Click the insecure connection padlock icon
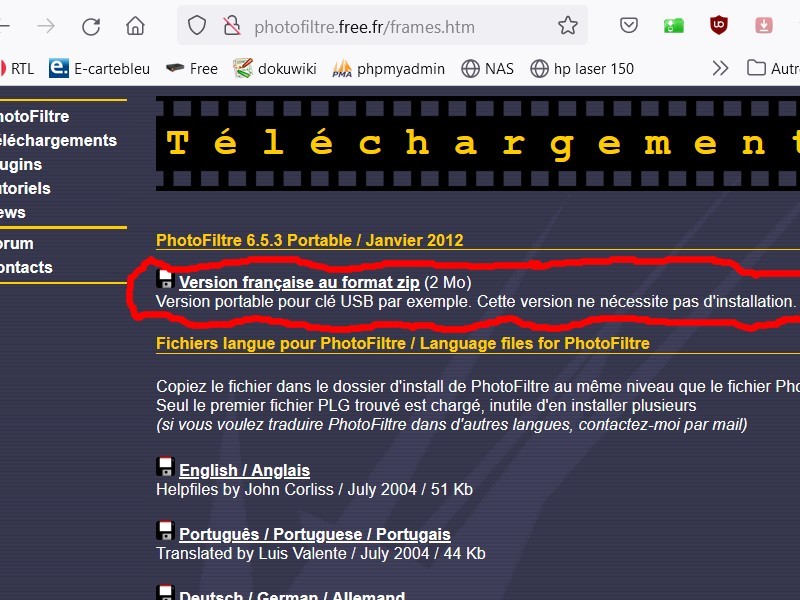 pos(231,26)
